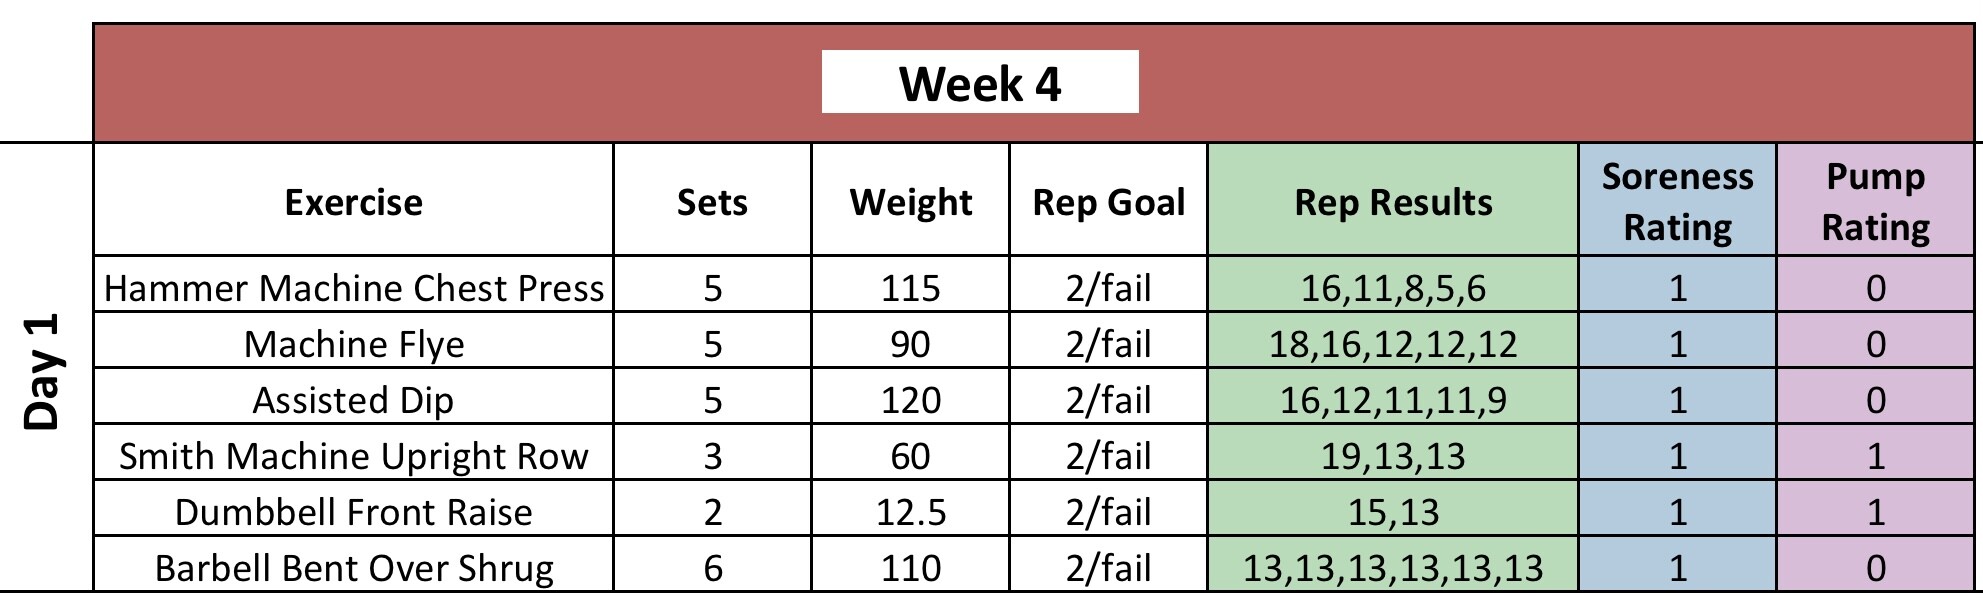The image size is (1983, 598).
Task: Click the Week 4 title cell
Action: click(x=979, y=83)
